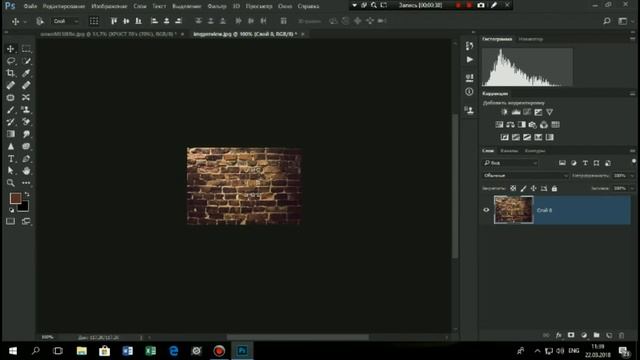This screenshot has height=360, width=640.
Task: Select the Crop tool
Action: [x=11, y=73]
